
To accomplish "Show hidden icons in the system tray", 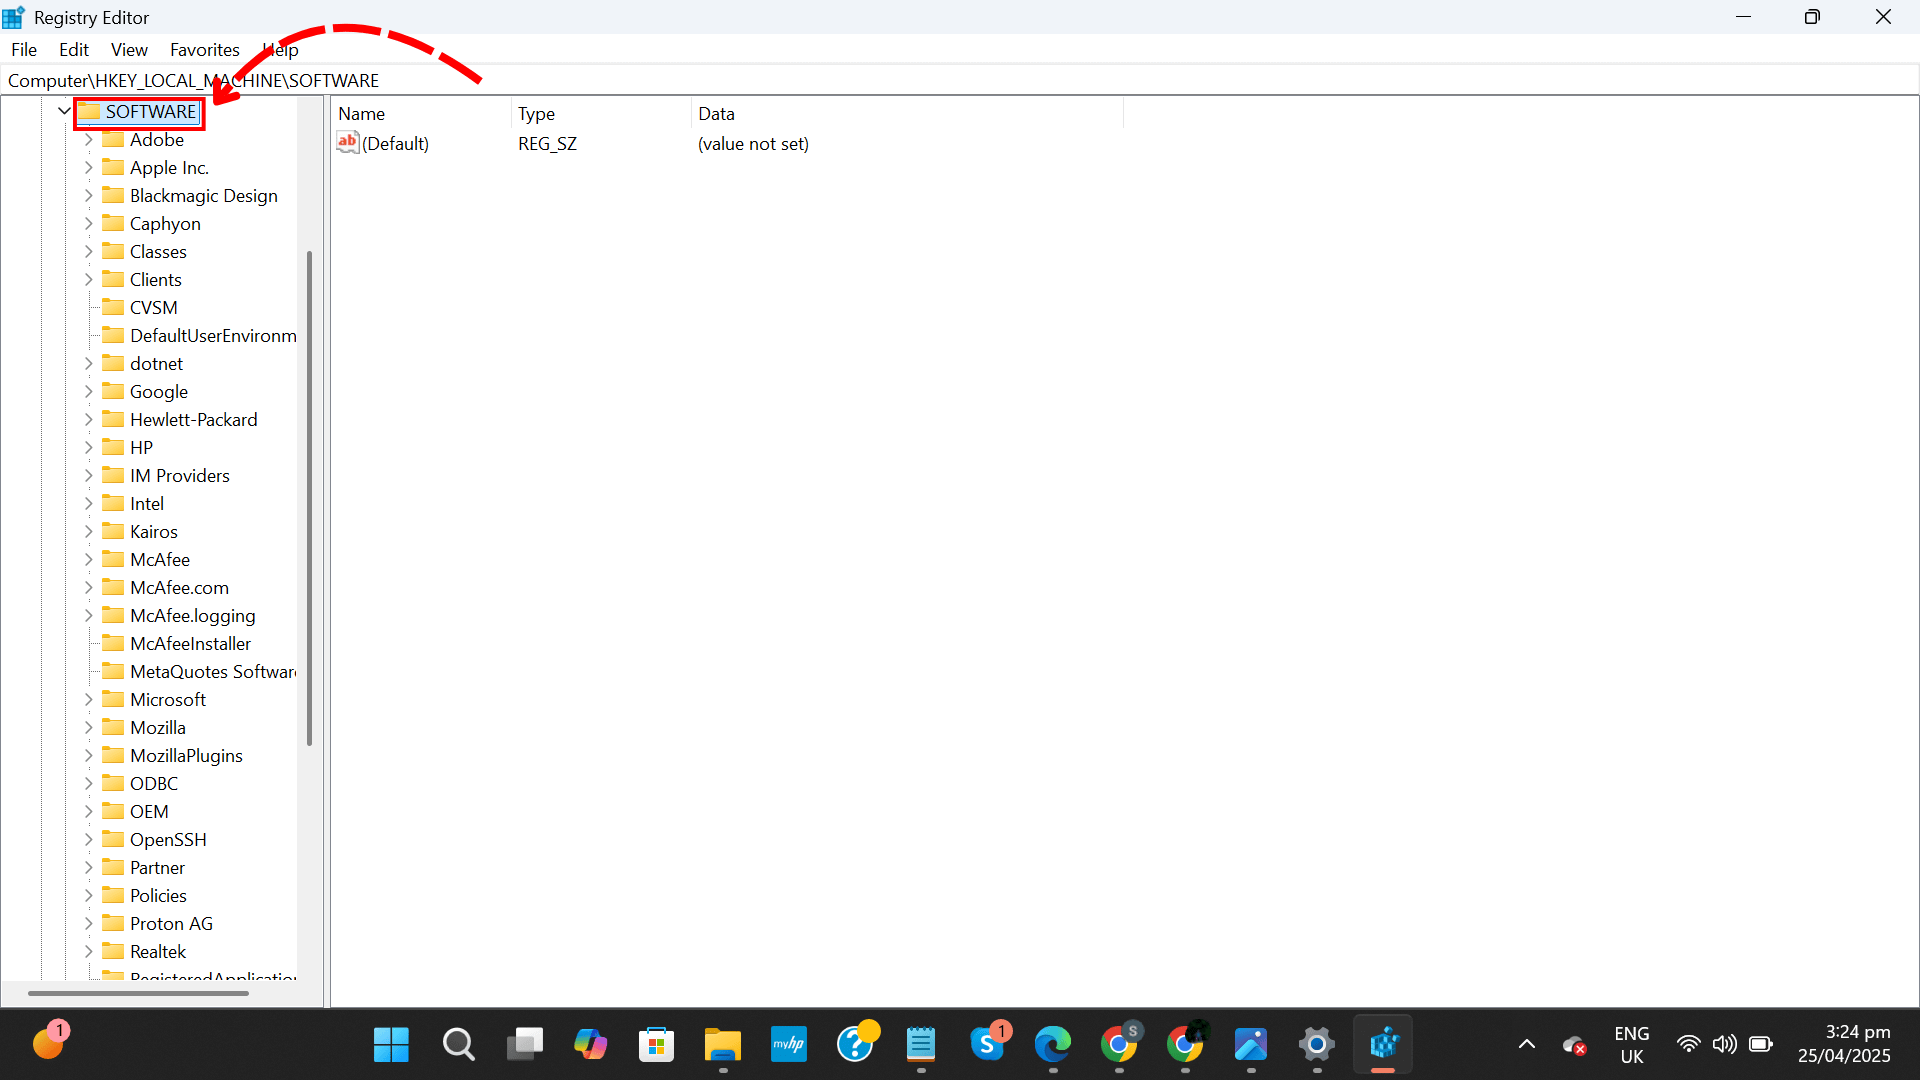I will (x=1526, y=1043).
